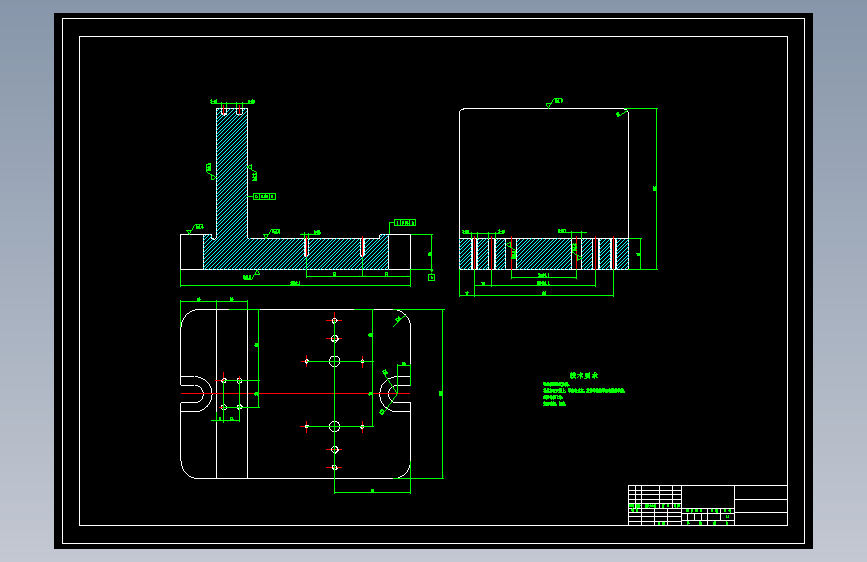Click the technical requirements notes paragraph
The image size is (867, 562).
583,393
